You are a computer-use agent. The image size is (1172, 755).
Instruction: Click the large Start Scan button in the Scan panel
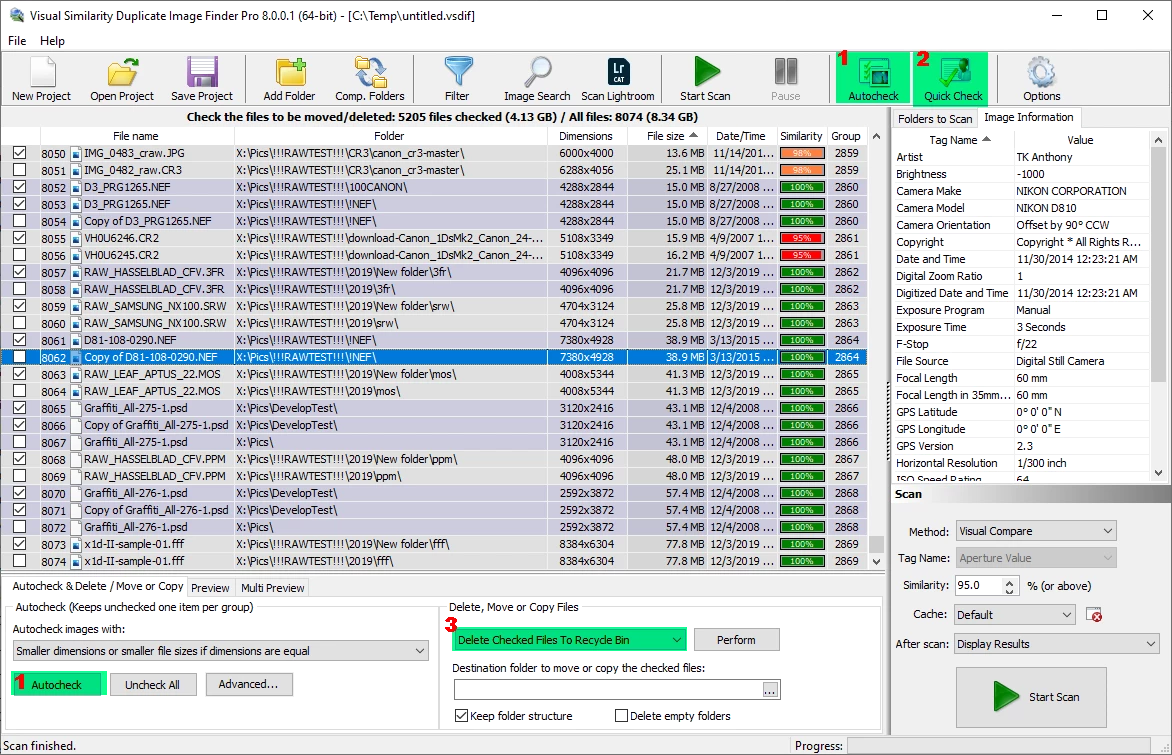click(1031, 697)
